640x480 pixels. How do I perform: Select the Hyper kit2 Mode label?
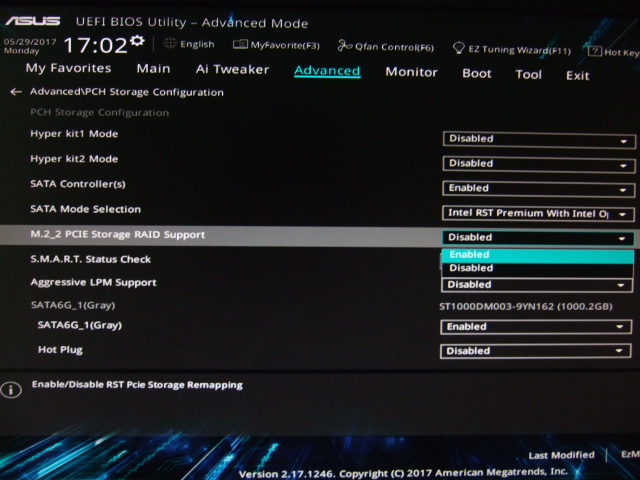[74, 159]
